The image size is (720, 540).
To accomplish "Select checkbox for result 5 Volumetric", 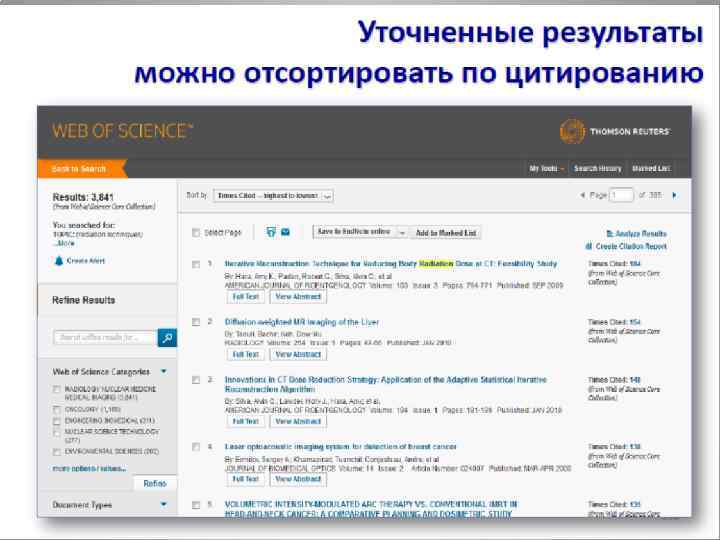I will pos(196,505).
